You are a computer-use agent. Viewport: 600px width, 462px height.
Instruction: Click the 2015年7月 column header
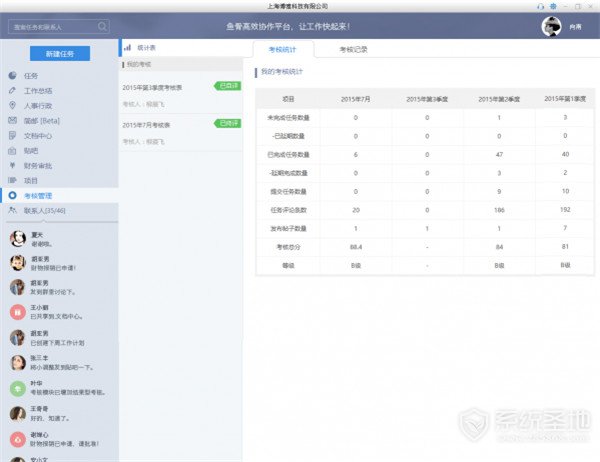coord(355,99)
